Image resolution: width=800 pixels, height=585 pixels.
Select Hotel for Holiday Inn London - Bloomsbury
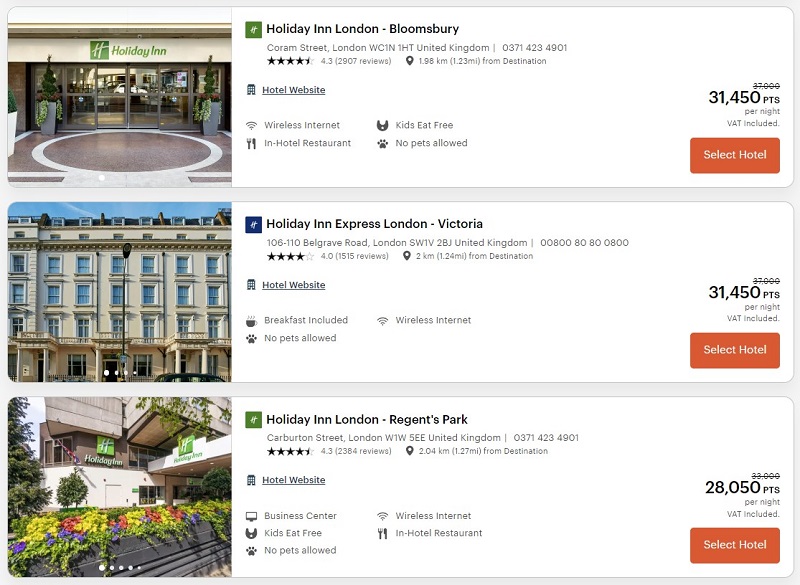735,155
